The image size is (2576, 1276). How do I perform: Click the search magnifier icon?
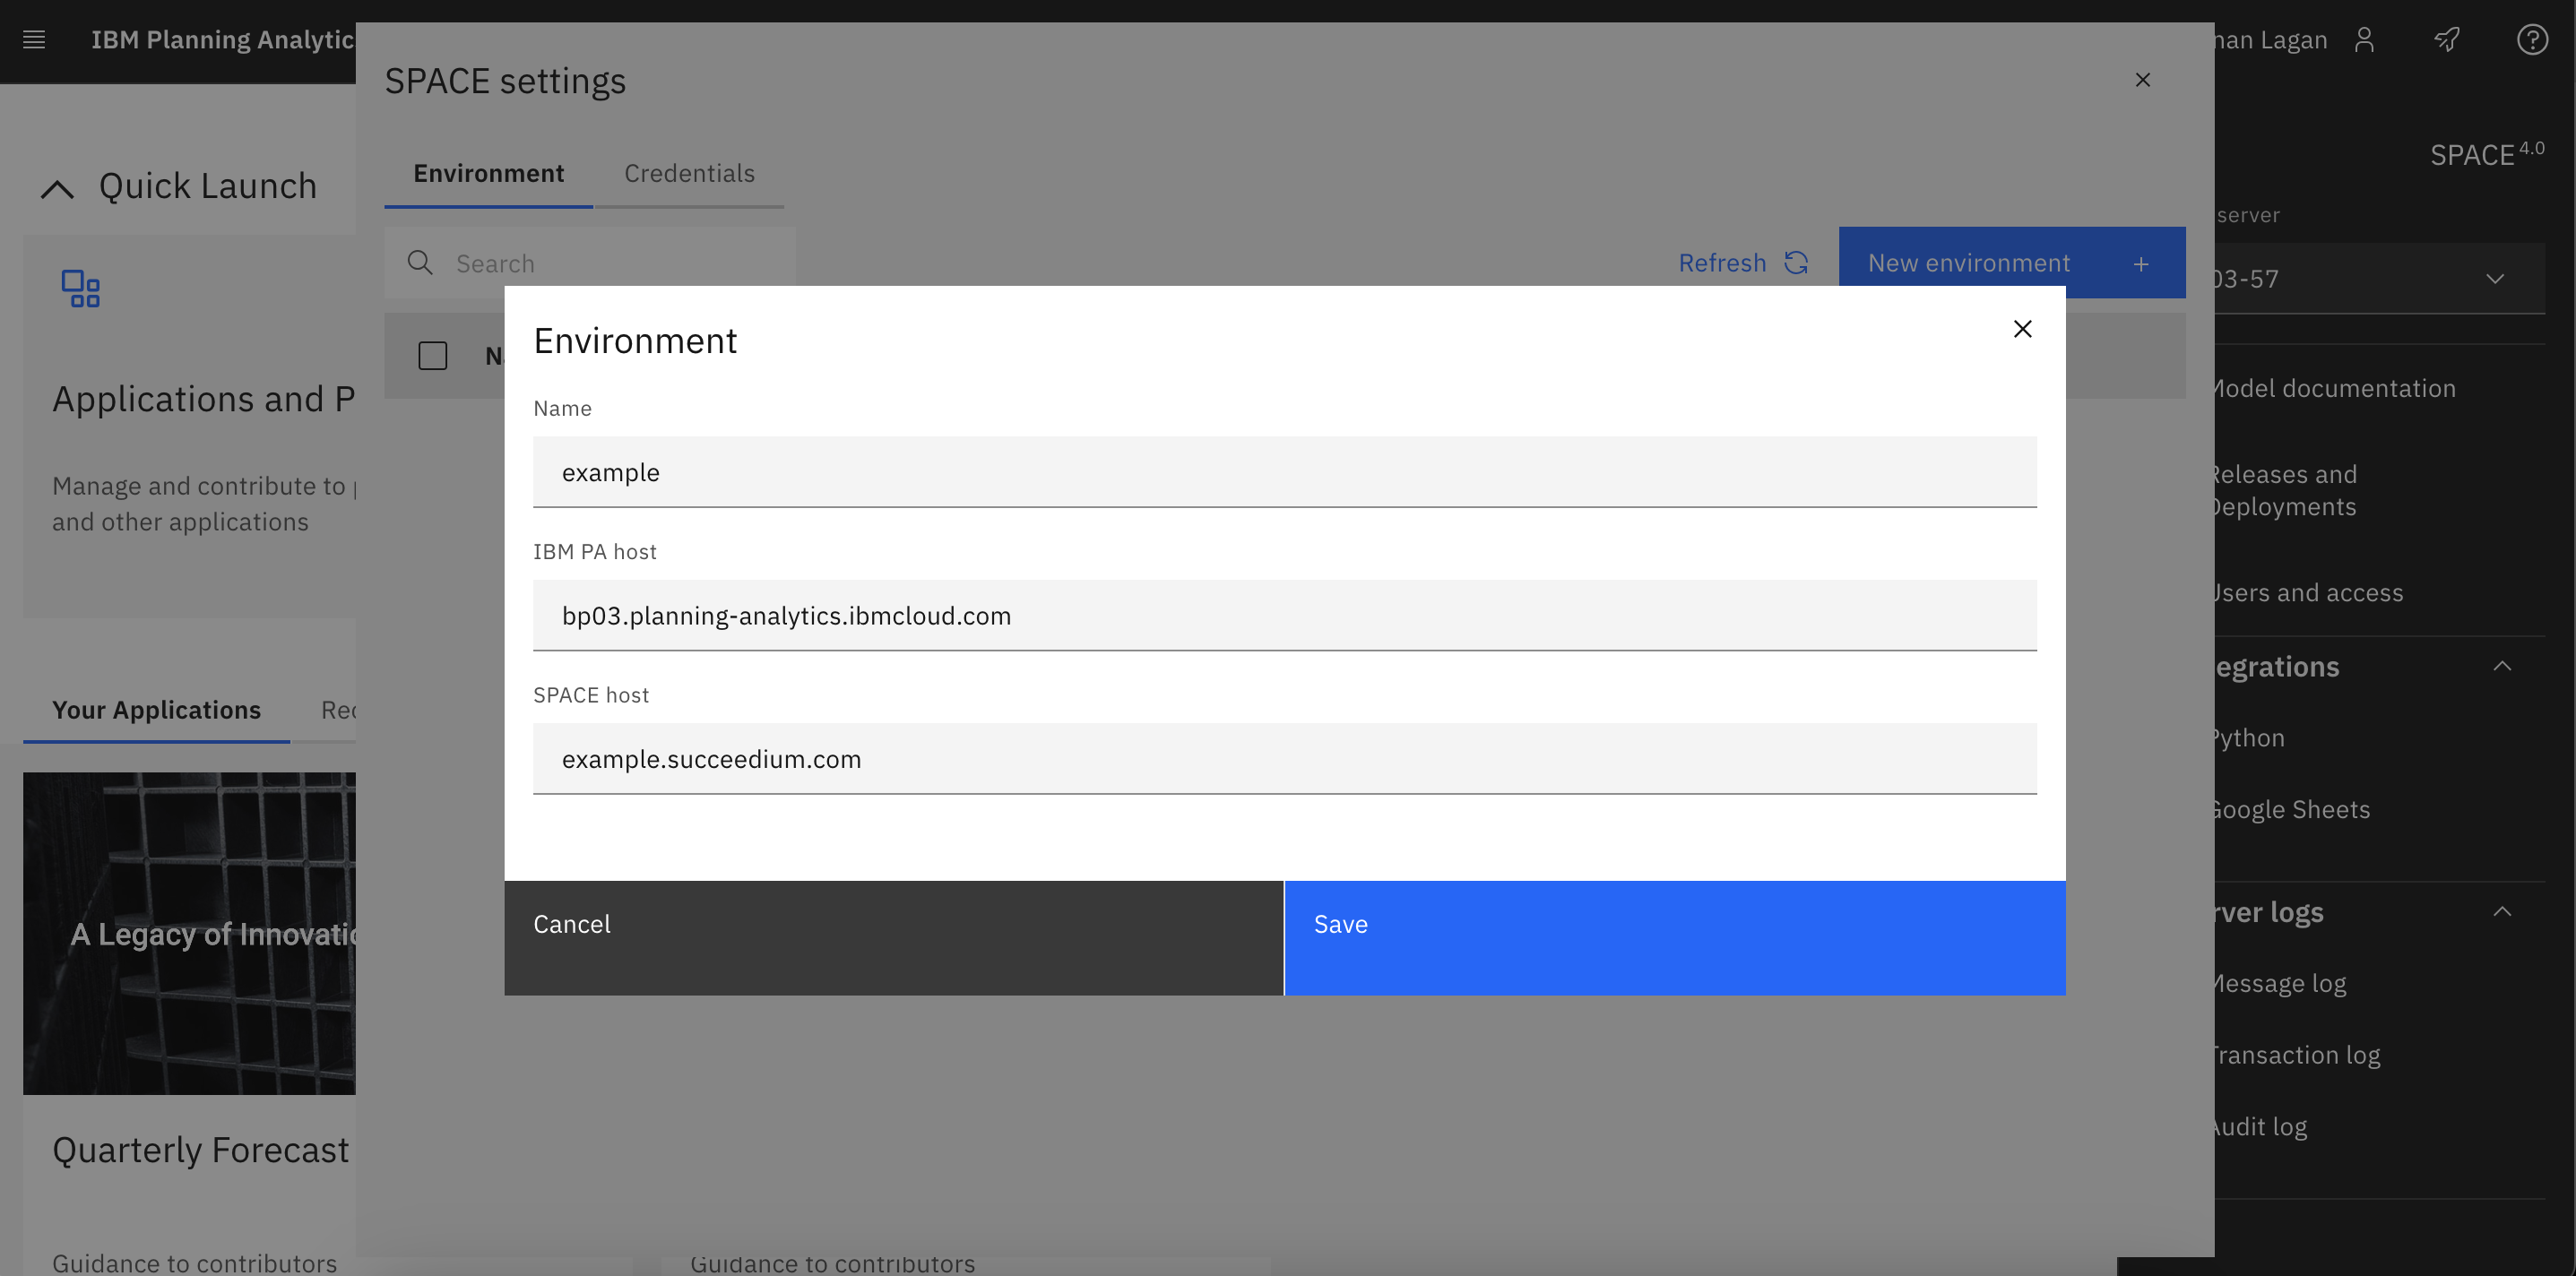[420, 263]
